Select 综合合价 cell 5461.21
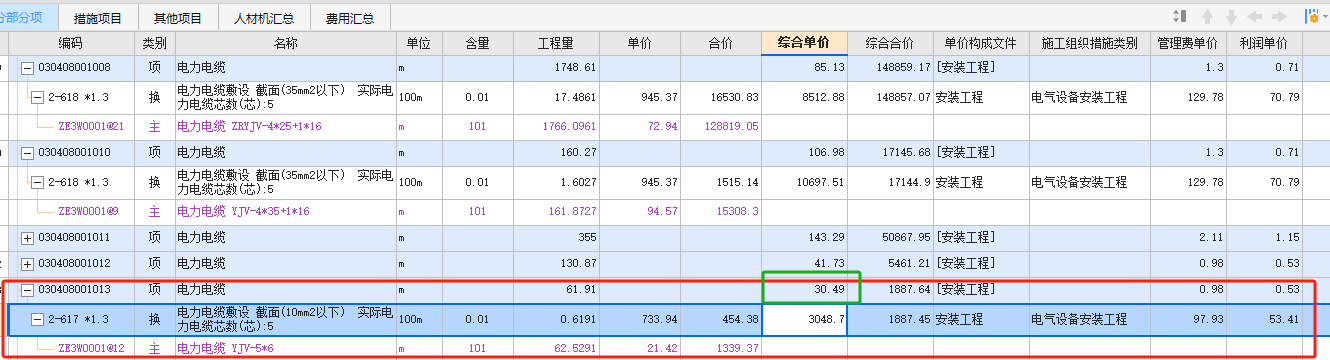Viewport: 1330px width, 360px height. pyautogui.click(x=890, y=263)
